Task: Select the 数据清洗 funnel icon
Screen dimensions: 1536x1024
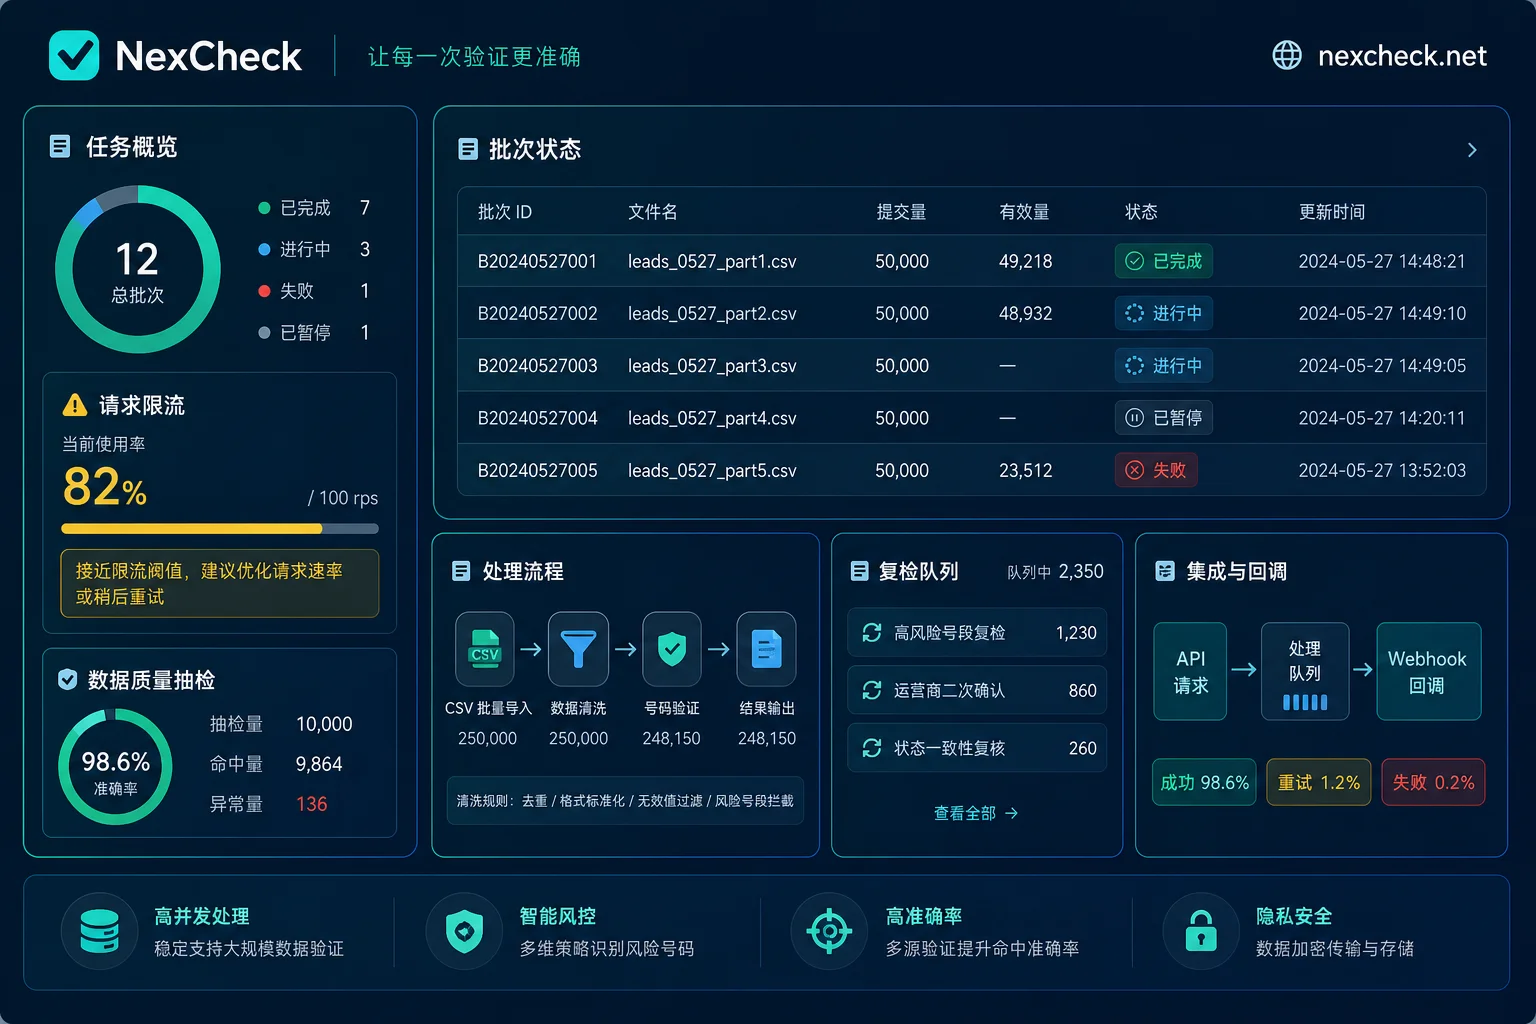Action: click(578, 649)
